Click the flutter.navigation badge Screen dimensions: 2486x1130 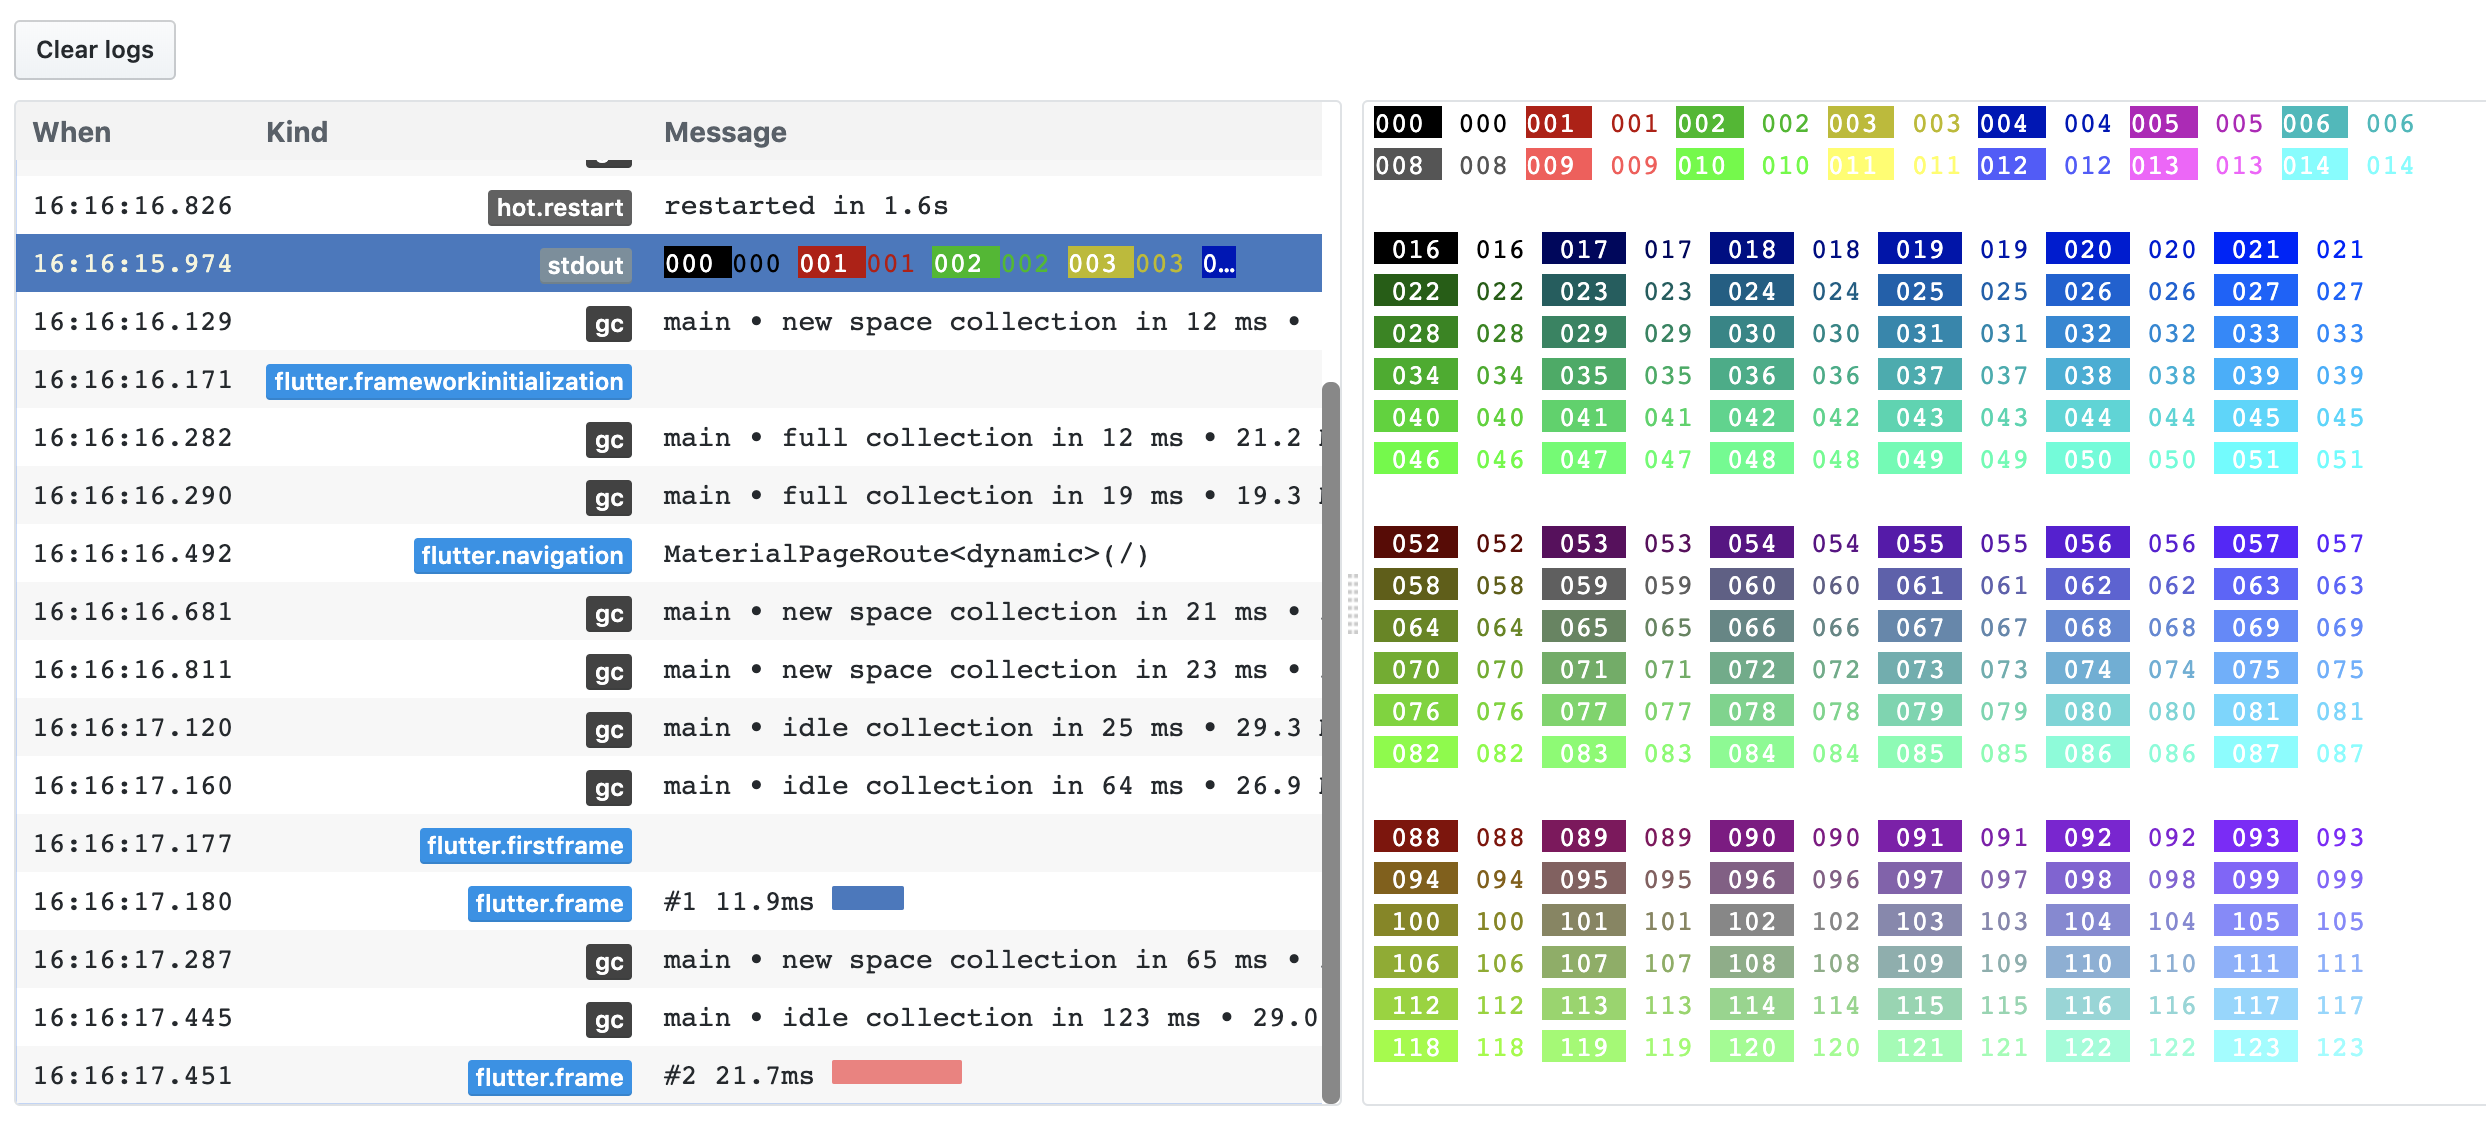521,555
